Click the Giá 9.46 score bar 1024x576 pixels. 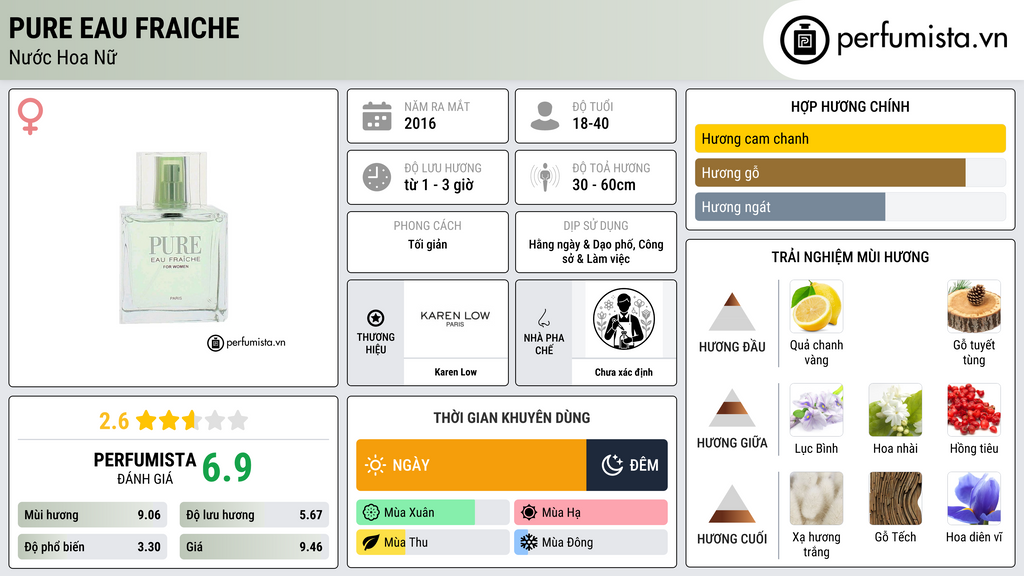pos(254,547)
